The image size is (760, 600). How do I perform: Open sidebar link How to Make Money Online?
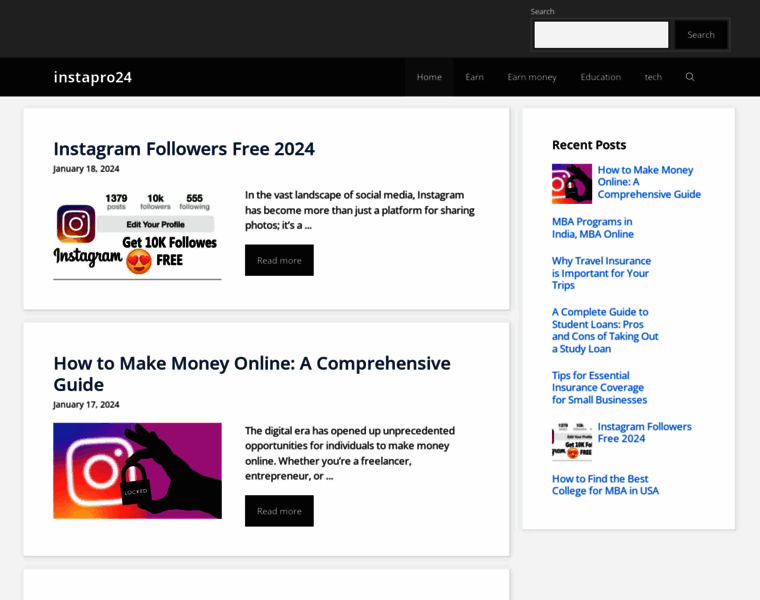(649, 182)
